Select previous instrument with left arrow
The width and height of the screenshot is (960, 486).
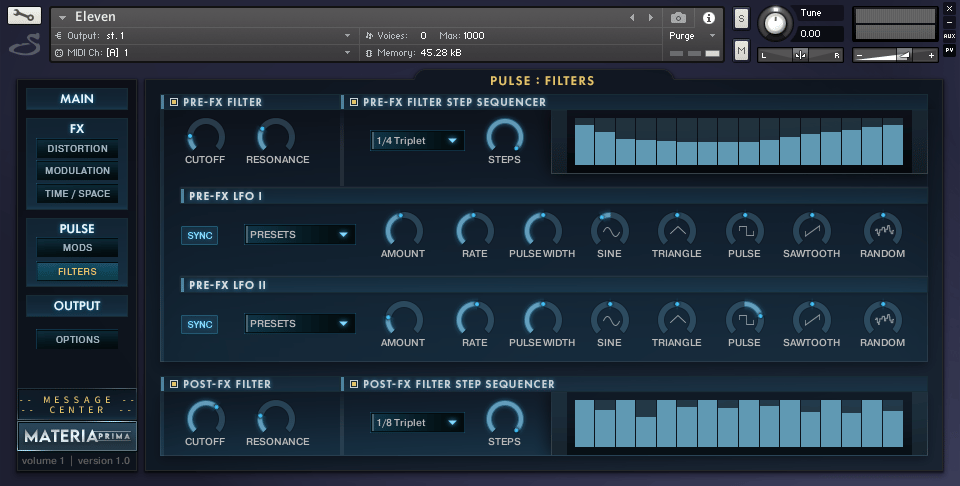point(632,18)
